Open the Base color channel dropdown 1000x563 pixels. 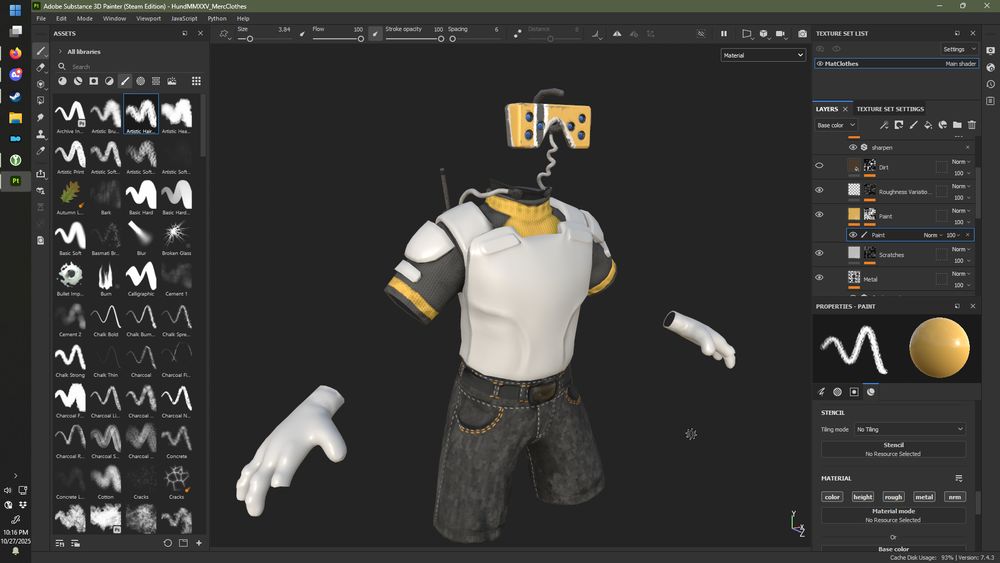click(x=836, y=125)
